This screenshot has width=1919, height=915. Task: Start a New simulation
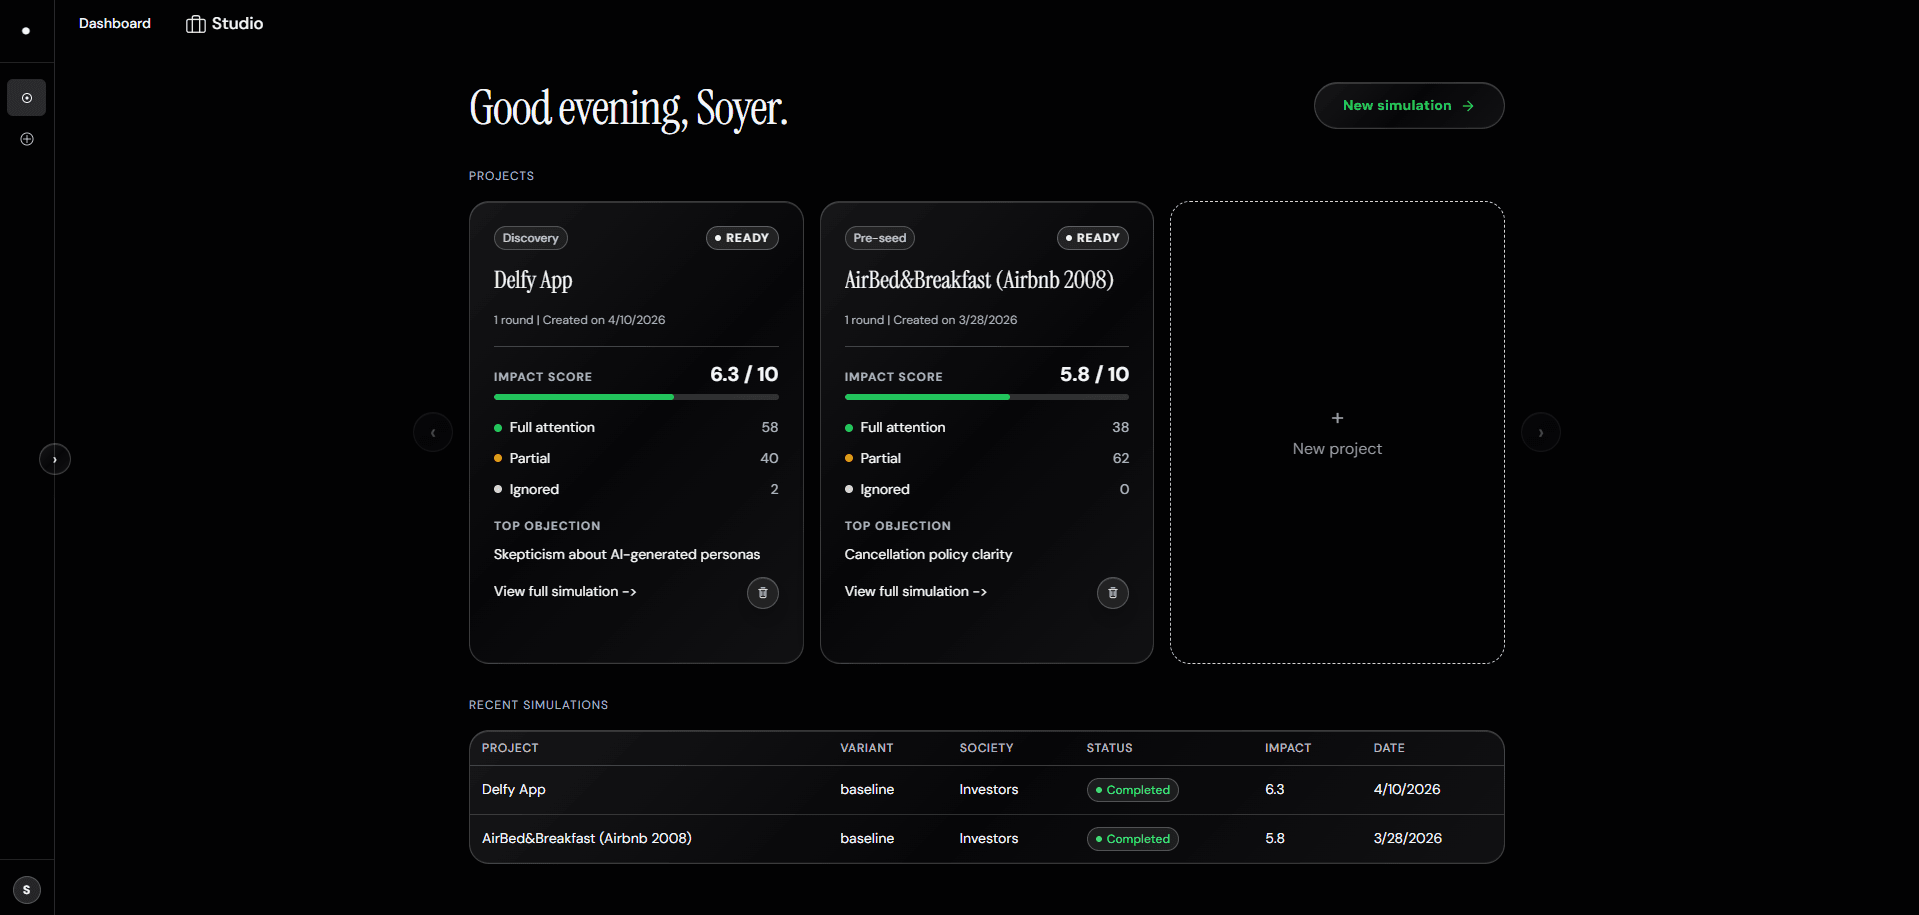click(x=1408, y=106)
